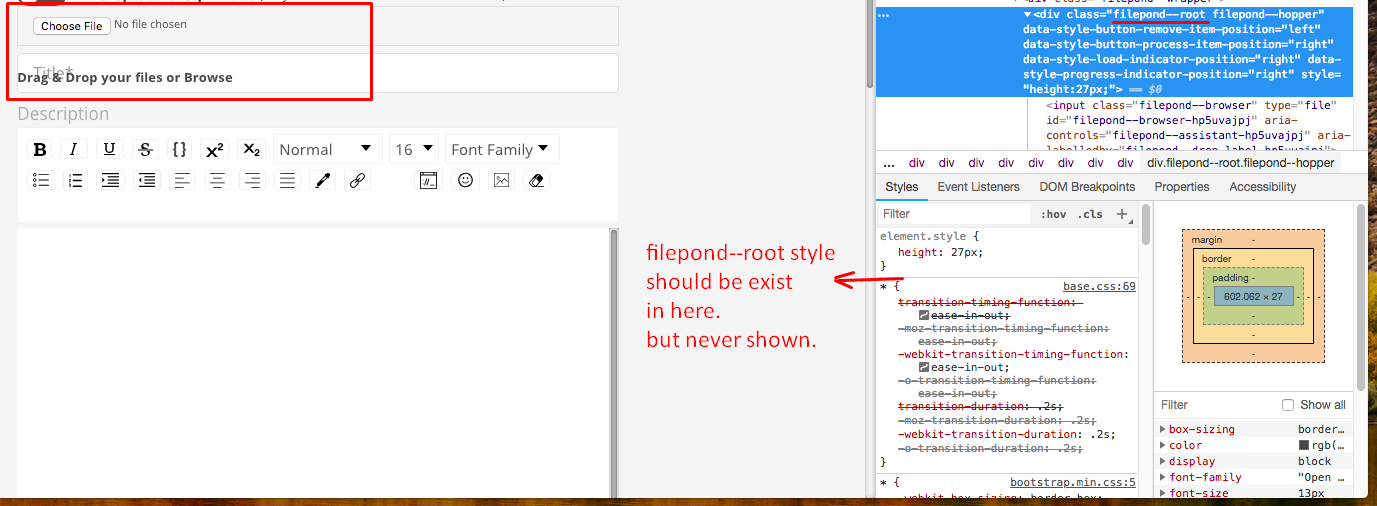Expand the font-family computed property
Viewport: 1377px width, 506px height.
(x=1162, y=477)
